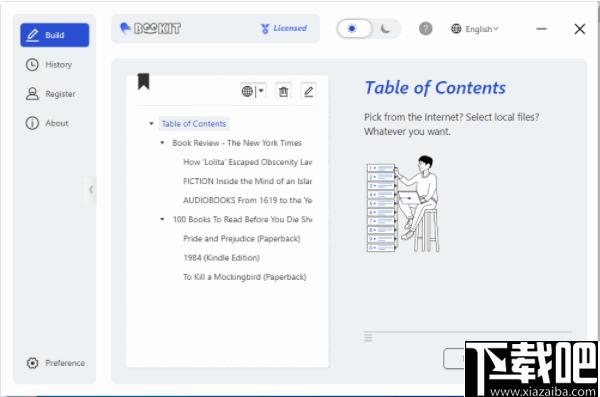Collapse the sidebar with arrow handle

coord(91,190)
